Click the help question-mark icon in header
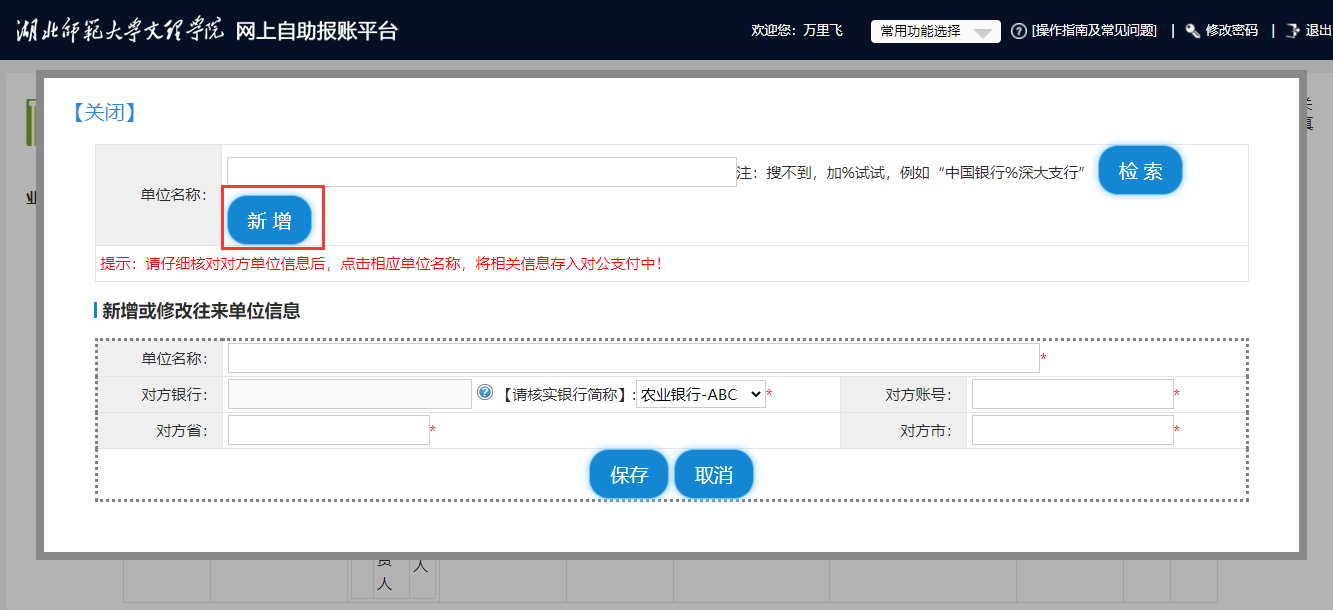Viewport: 1333px width, 610px height. click(1019, 31)
